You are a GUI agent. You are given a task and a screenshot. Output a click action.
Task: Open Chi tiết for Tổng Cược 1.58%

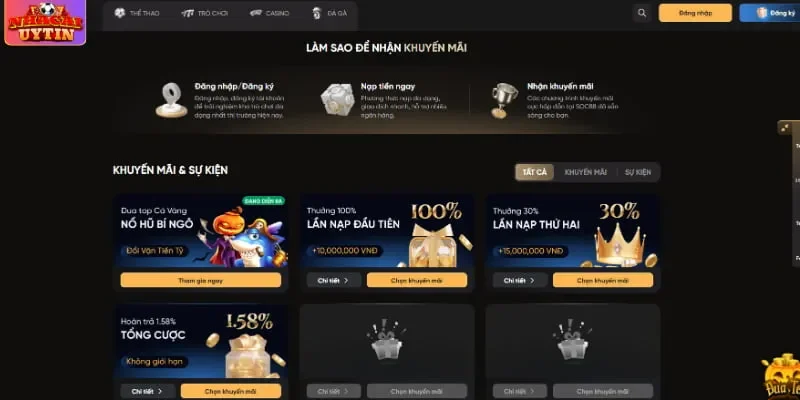(147, 391)
